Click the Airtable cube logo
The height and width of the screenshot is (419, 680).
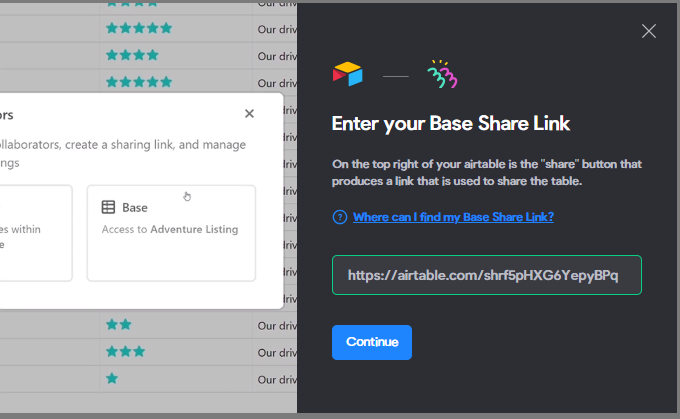click(347, 74)
